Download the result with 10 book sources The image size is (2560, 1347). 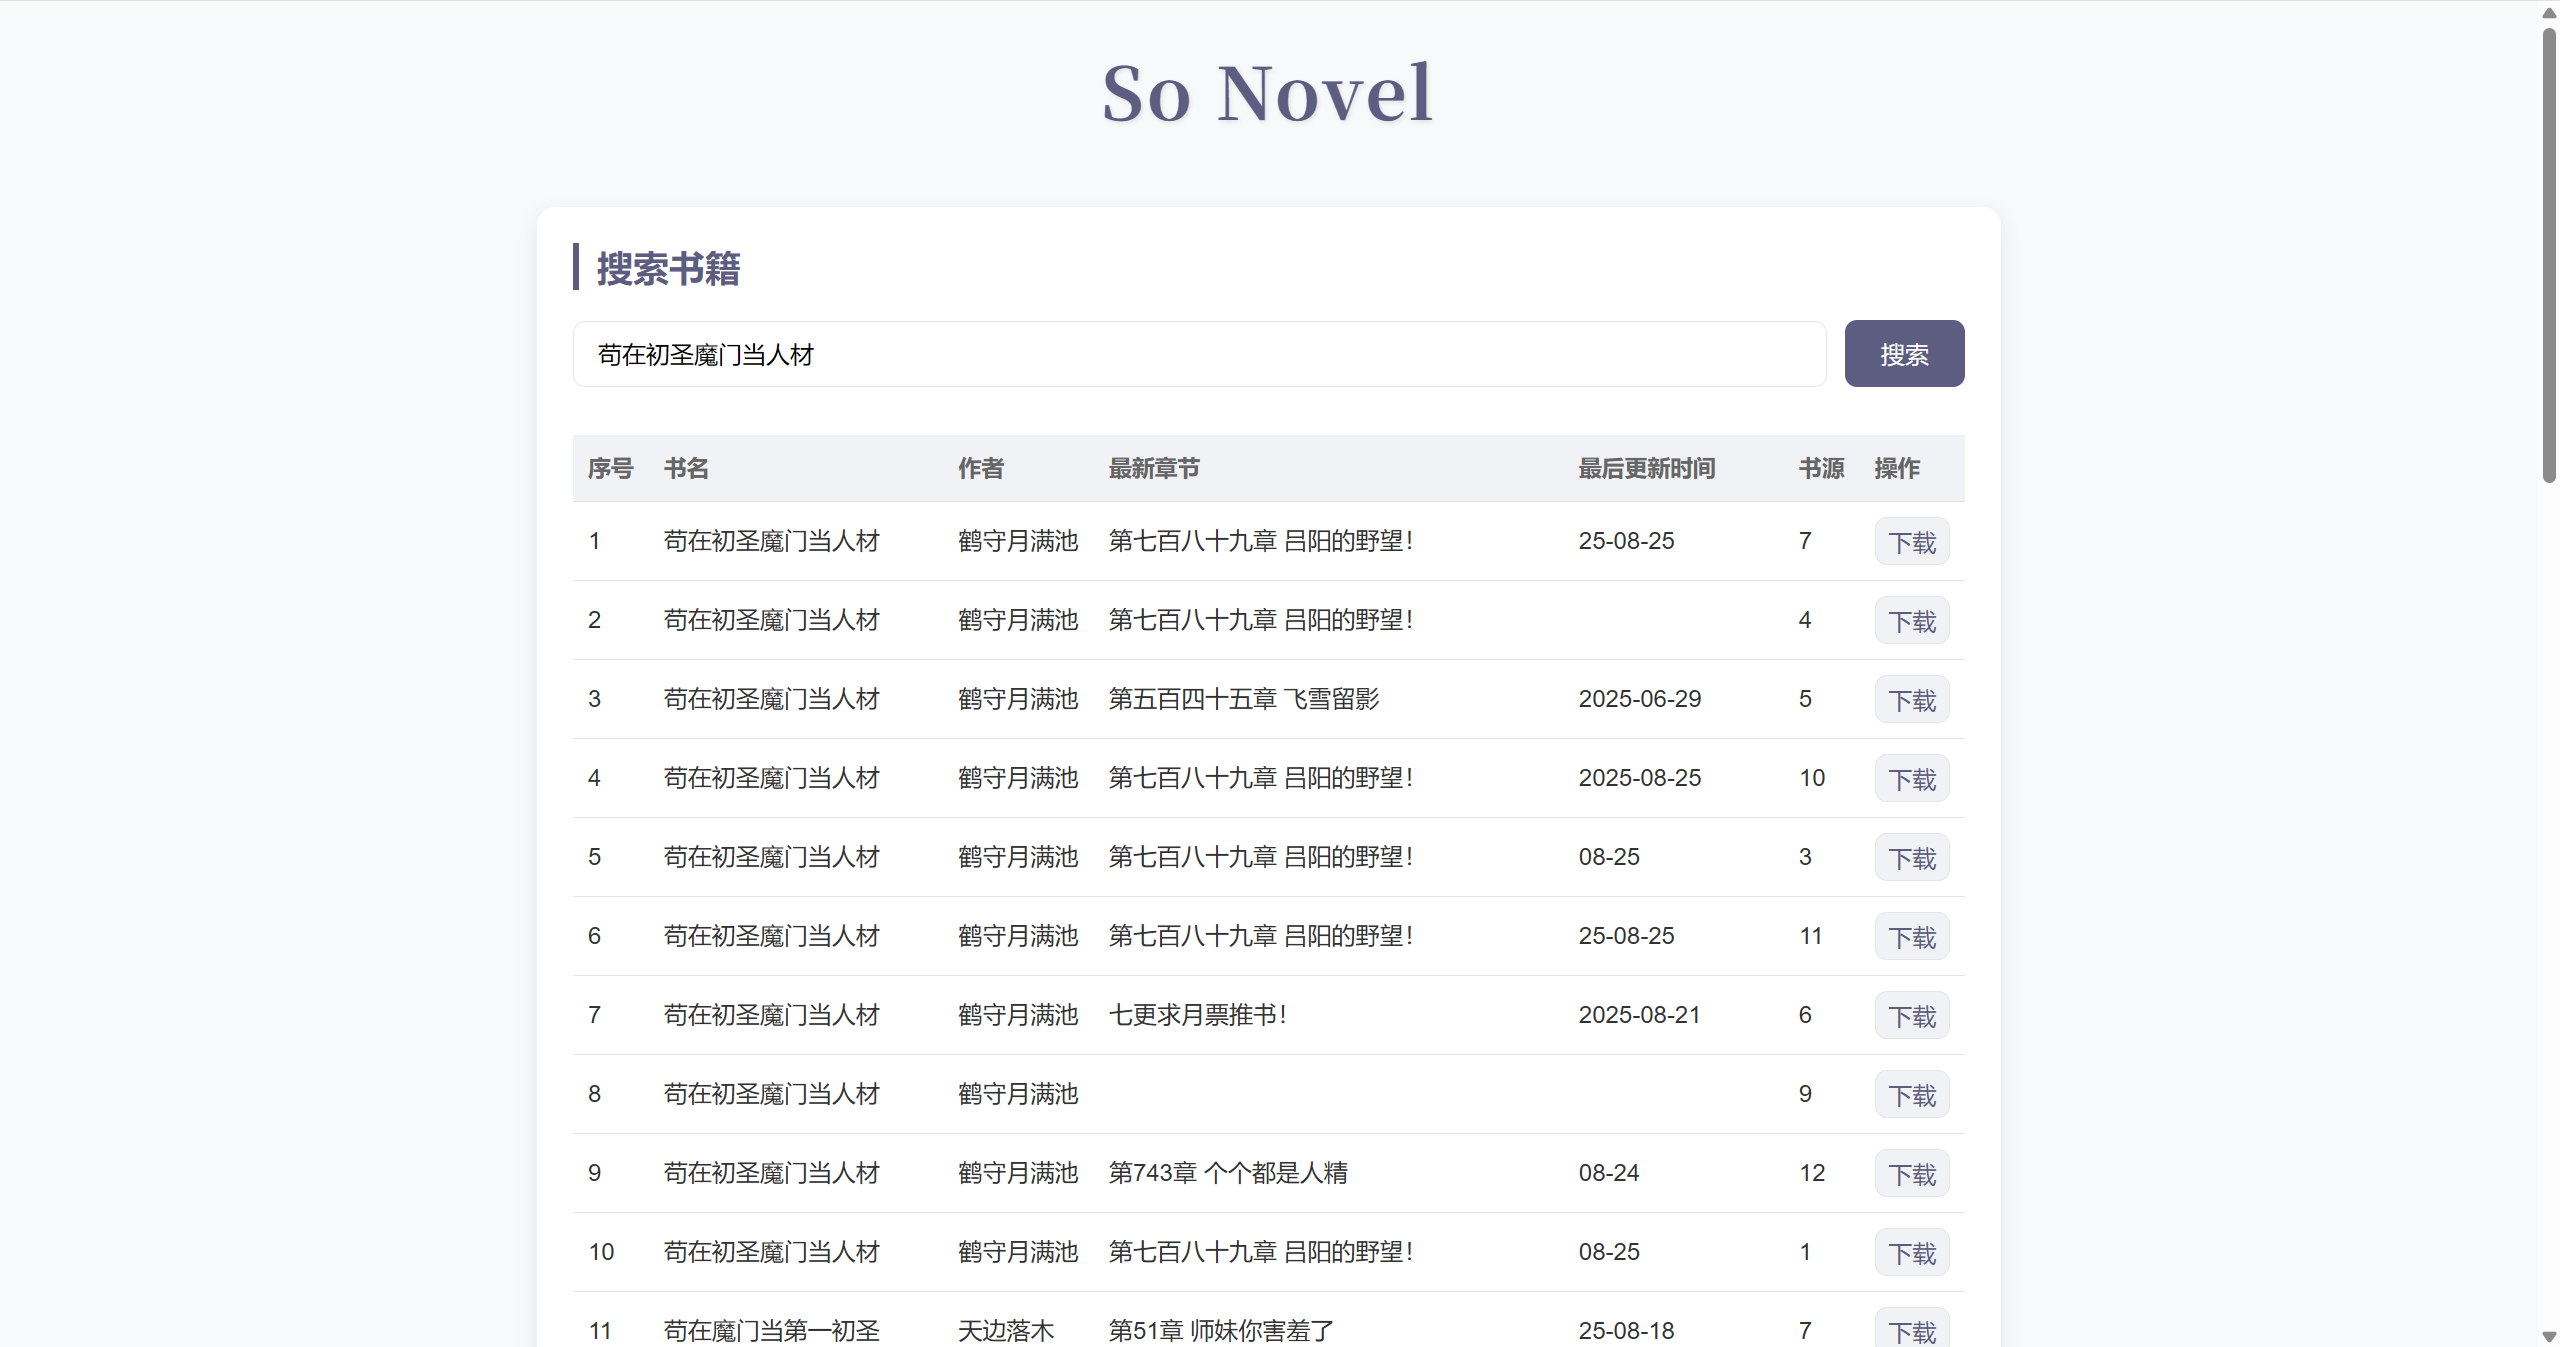(x=1911, y=777)
